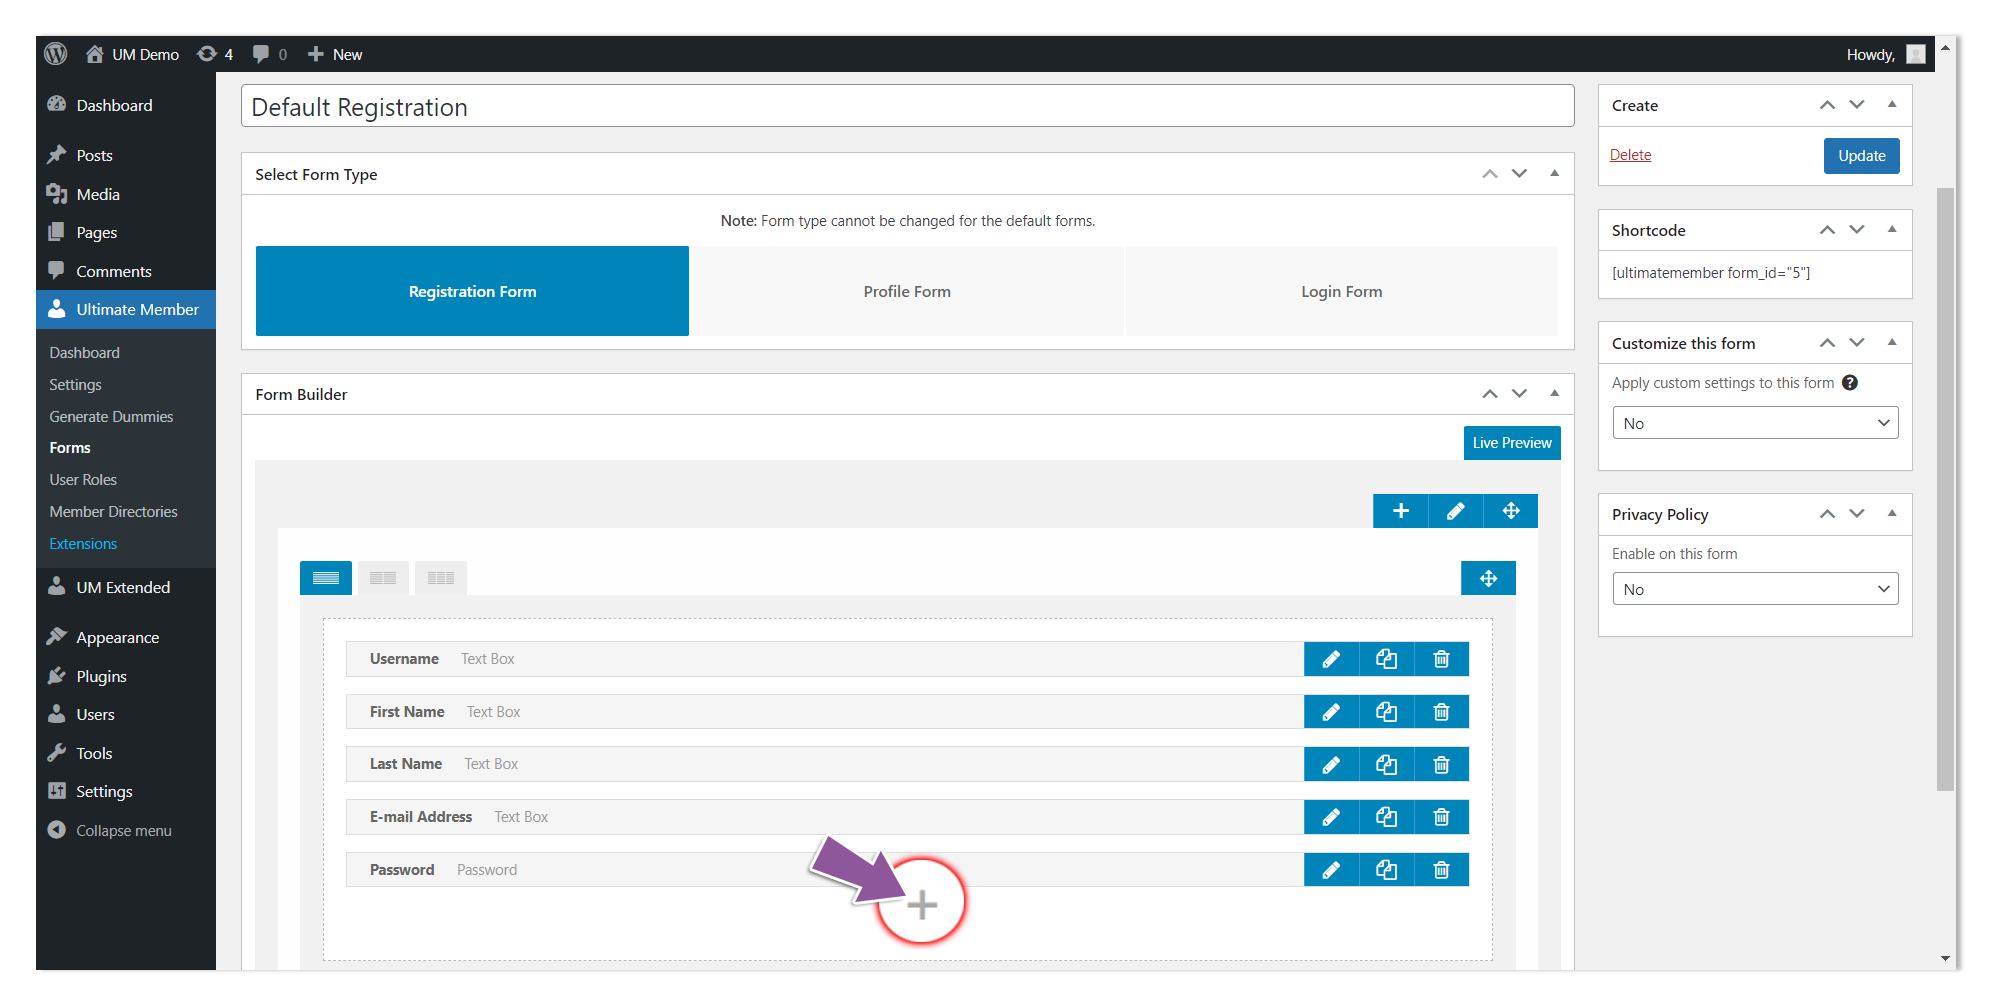The height and width of the screenshot is (1006, 1992).
Task: Delete the Username field via trash icon
Action: pos(1441,659)
